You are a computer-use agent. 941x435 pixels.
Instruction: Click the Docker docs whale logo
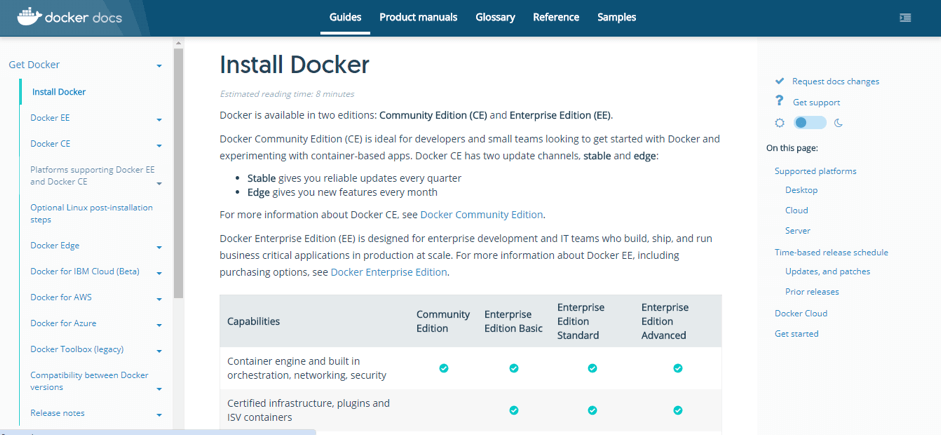[28, 17]
